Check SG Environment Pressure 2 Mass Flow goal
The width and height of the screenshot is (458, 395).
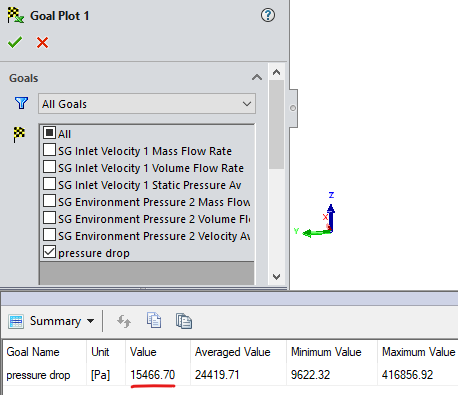tap(49, 201)
